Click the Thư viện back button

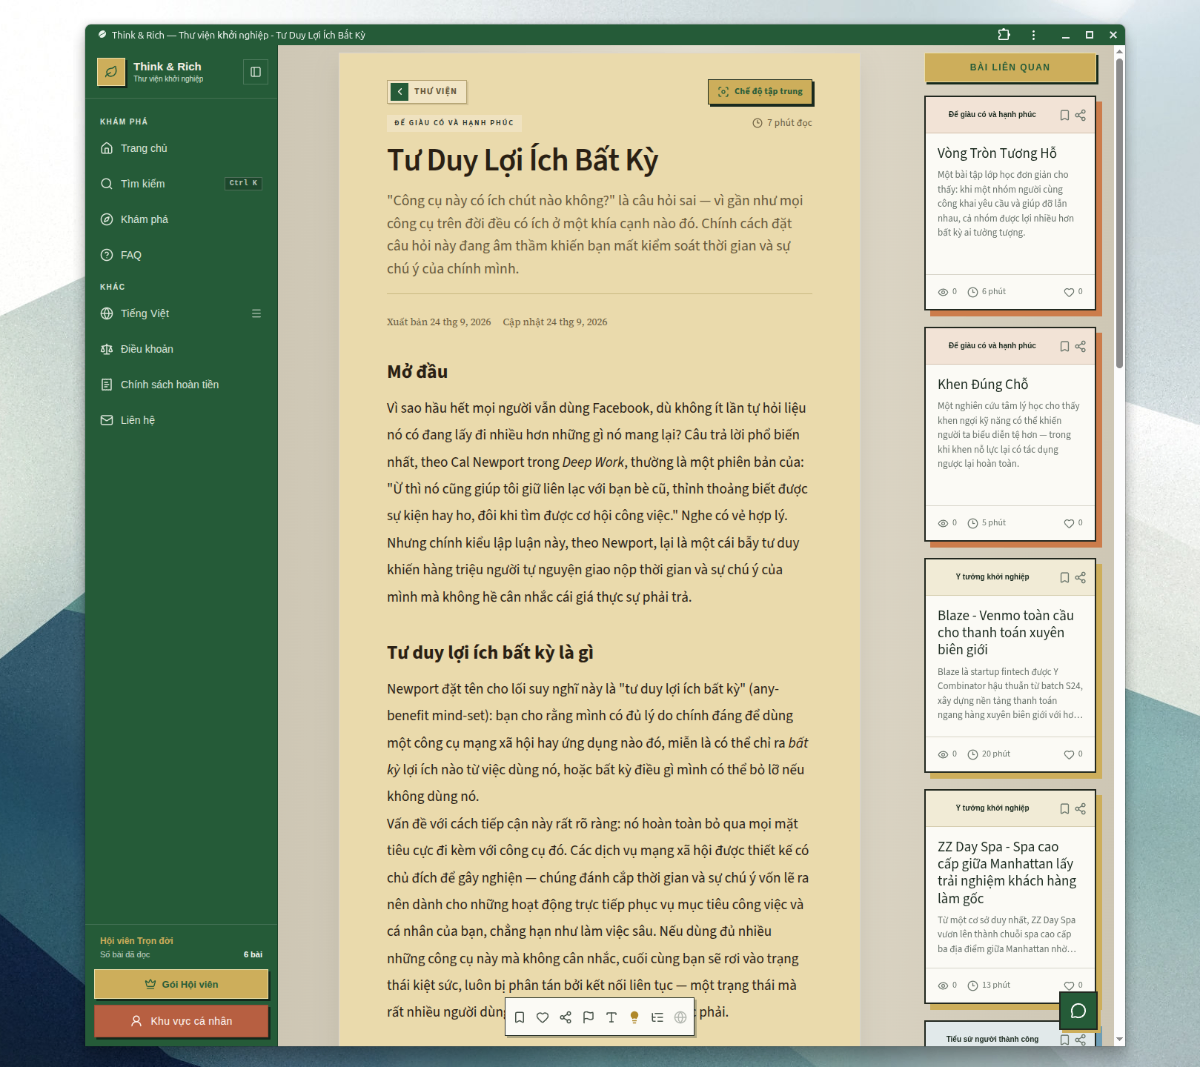tap(427, 91)
